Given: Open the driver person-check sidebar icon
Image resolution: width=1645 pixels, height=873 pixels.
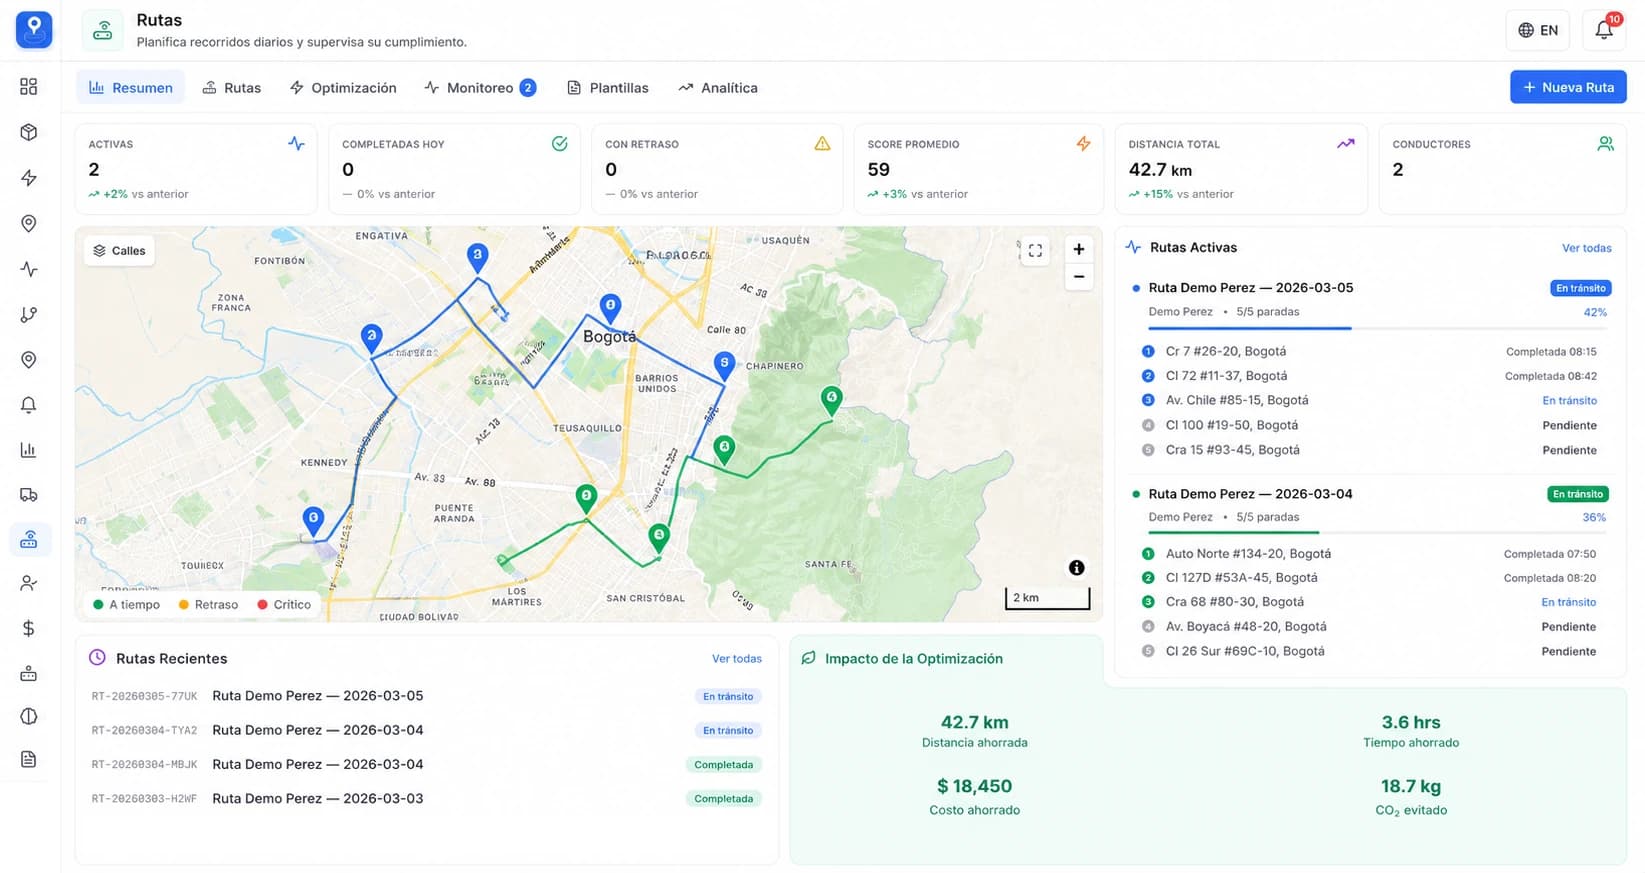Looking at the screenshot, I should pos(29,583).
